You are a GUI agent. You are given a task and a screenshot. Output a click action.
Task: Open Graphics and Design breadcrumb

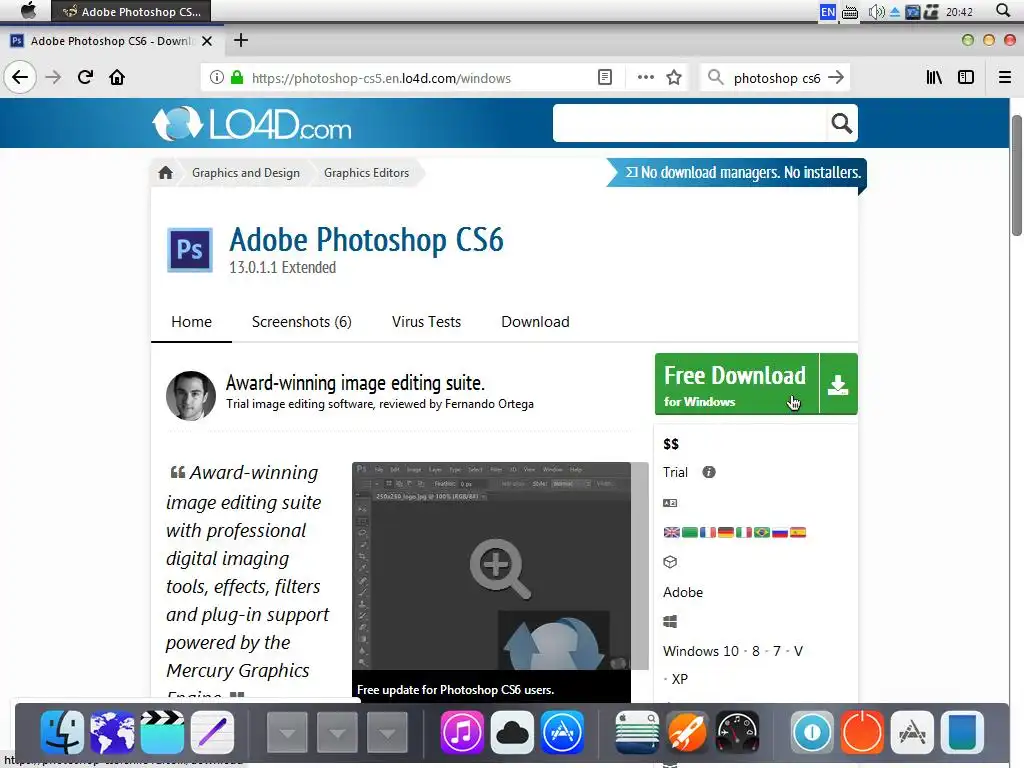[x=246, y=172]
